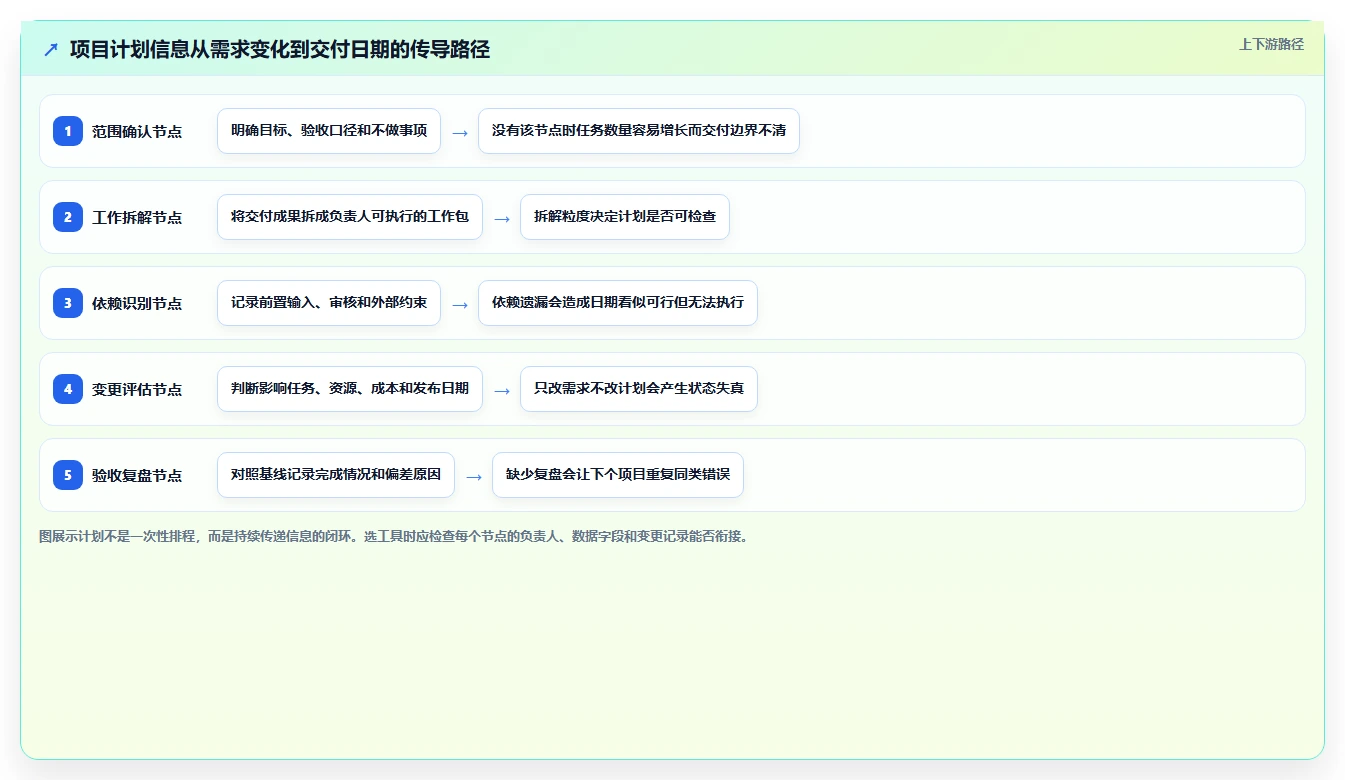Click the box 明确目标、验收口径和不做事项
1345x780 pixels.
tap(329, 131)
